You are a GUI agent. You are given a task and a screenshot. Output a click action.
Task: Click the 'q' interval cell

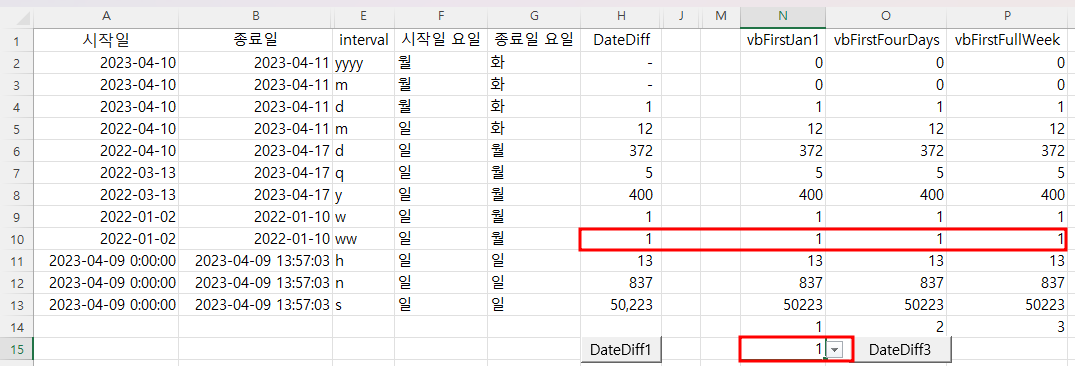click(363, 173)
